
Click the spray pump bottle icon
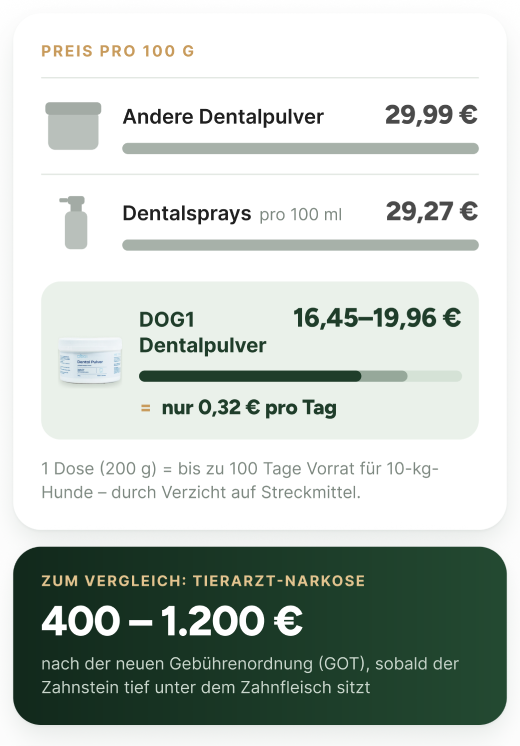(x=75, y=222)
